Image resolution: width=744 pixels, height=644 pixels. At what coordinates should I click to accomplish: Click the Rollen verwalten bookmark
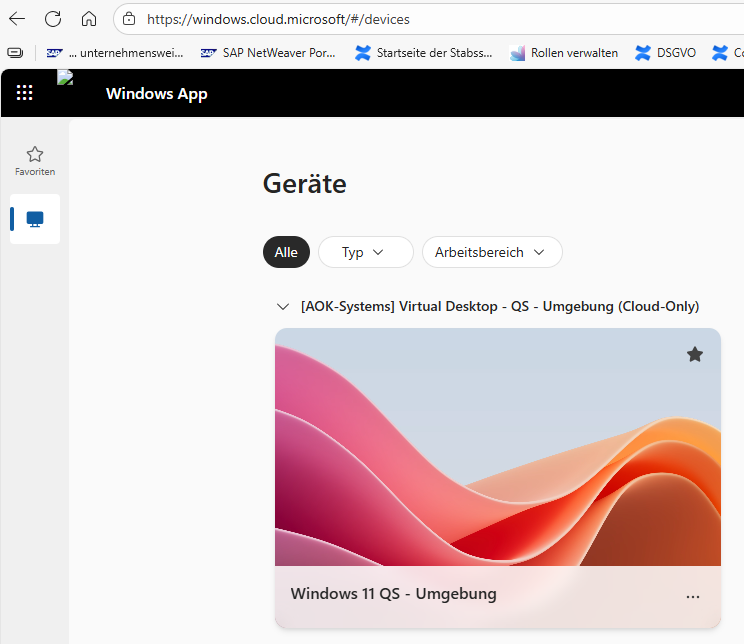pos(564,53)
